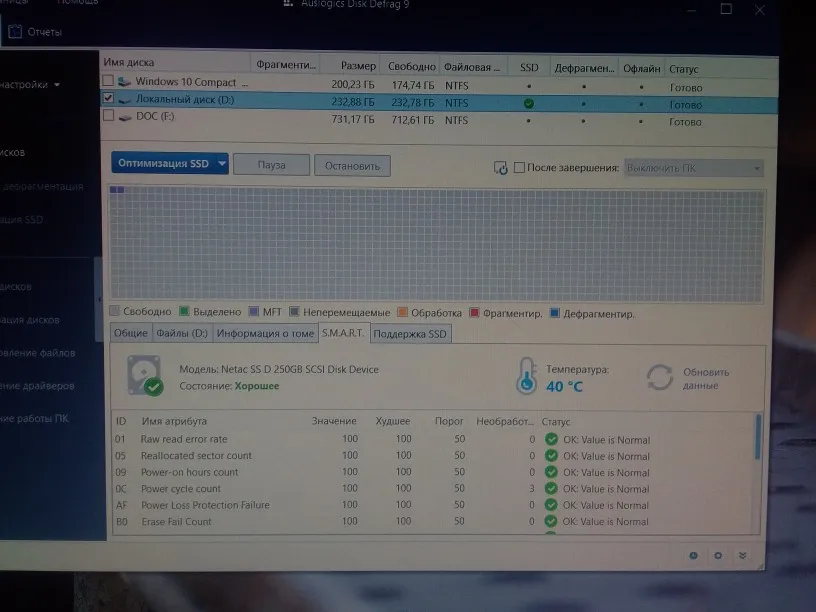Select the Reallocated sector count row text
This screenshot has width=816, height=612.
196,455
